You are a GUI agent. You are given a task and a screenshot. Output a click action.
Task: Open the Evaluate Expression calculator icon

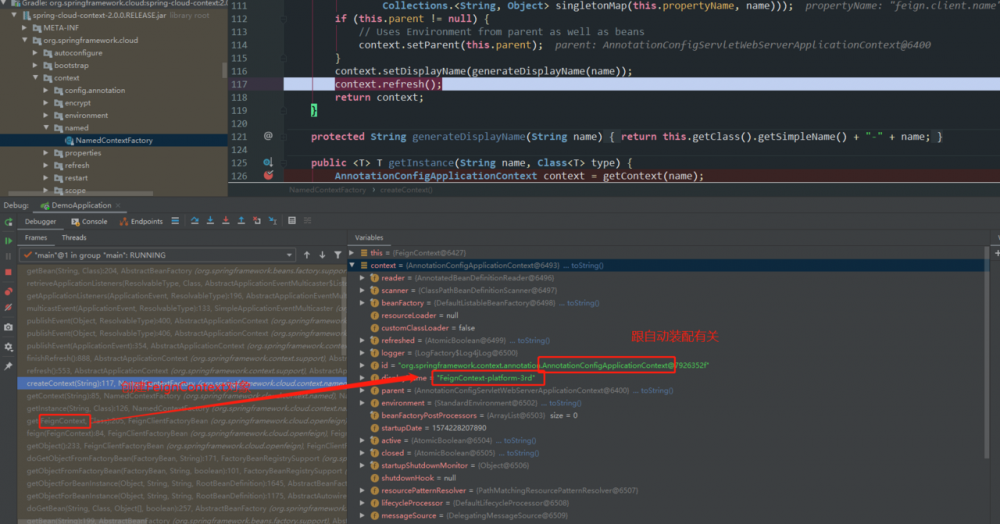[x=292, y=221]
